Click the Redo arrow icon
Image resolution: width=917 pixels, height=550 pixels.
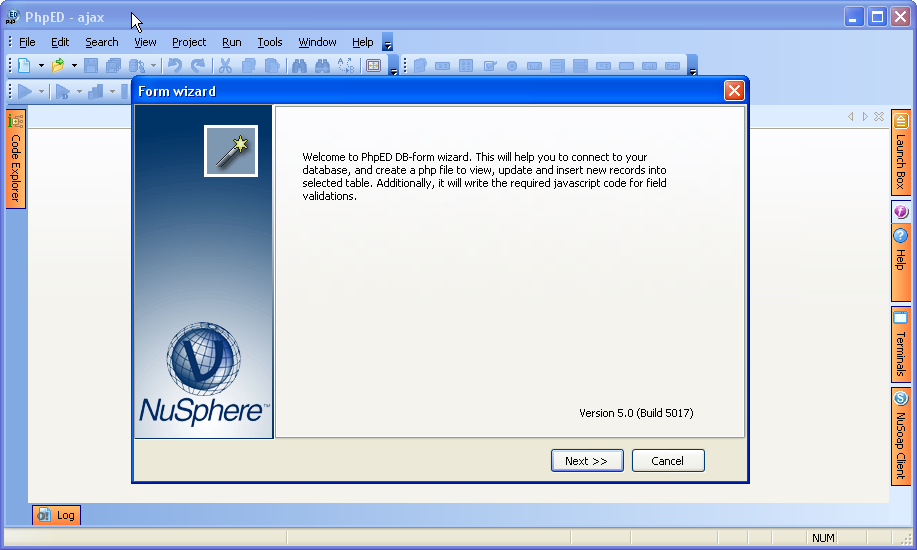tap(198, 66)
